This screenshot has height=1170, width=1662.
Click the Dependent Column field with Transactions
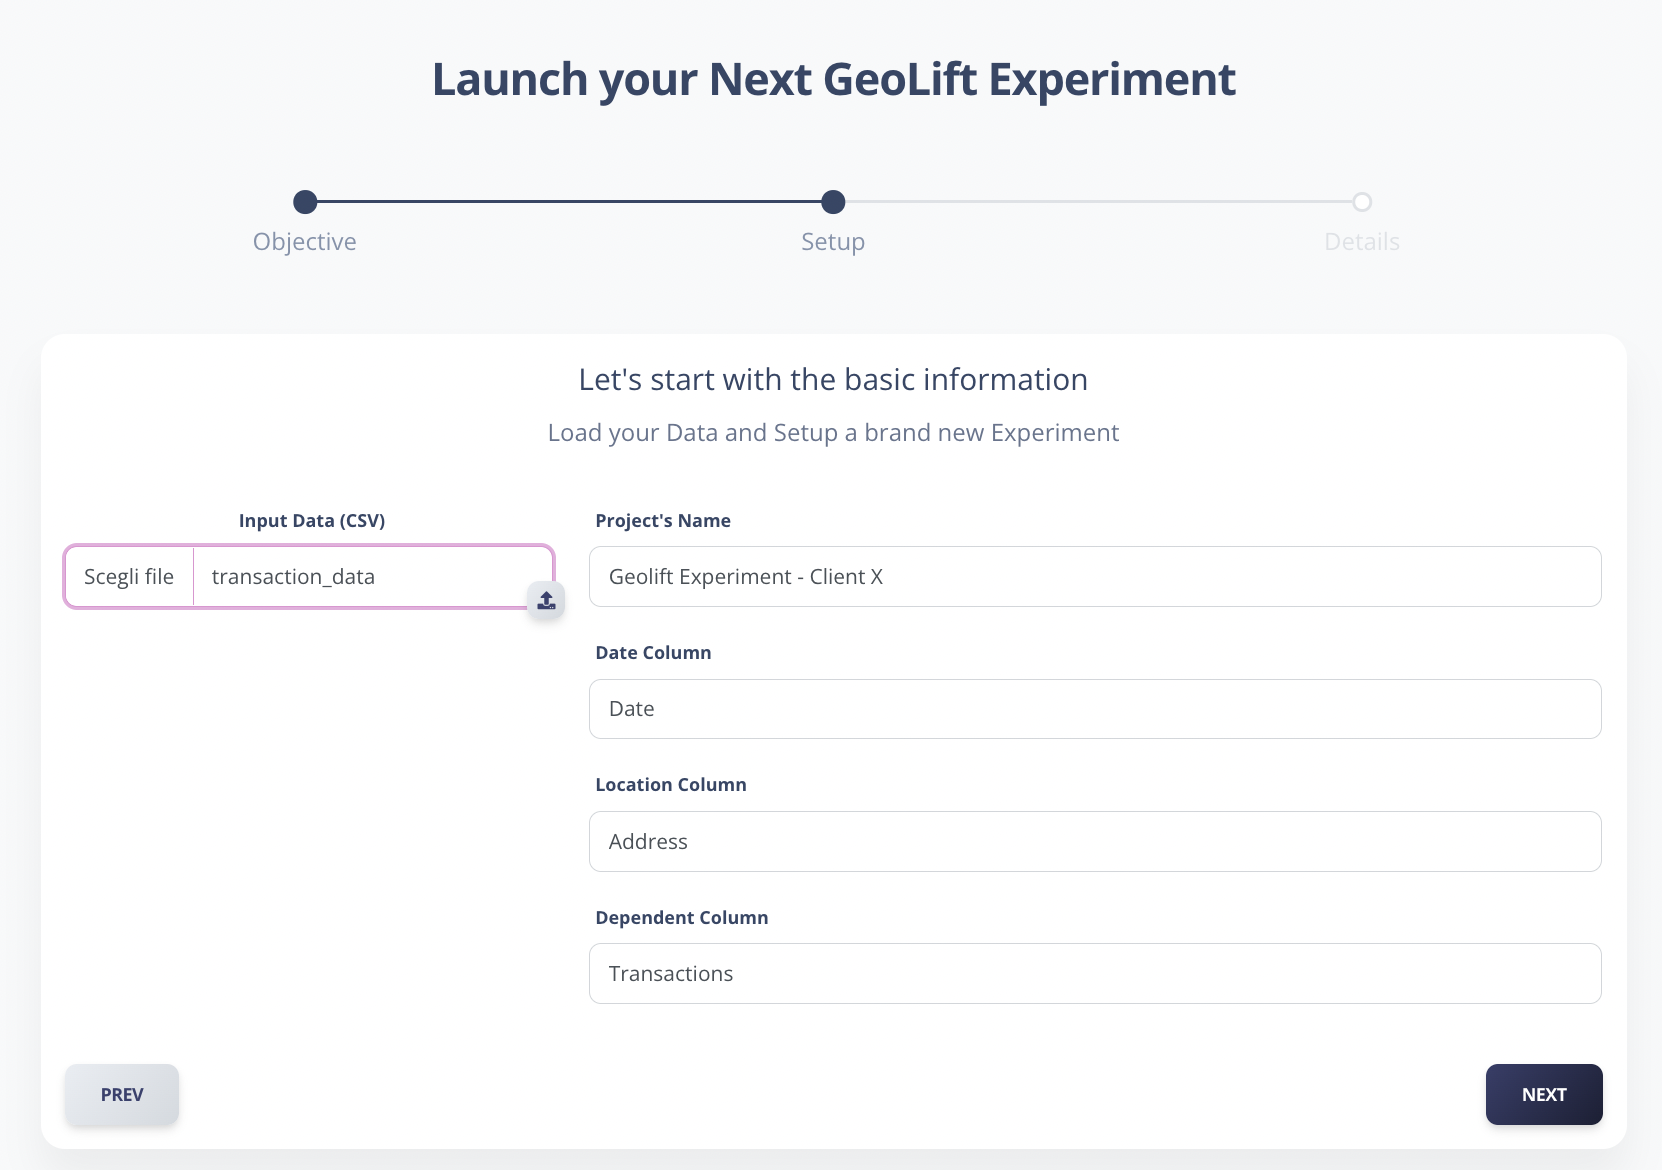tap(1095, 974)
